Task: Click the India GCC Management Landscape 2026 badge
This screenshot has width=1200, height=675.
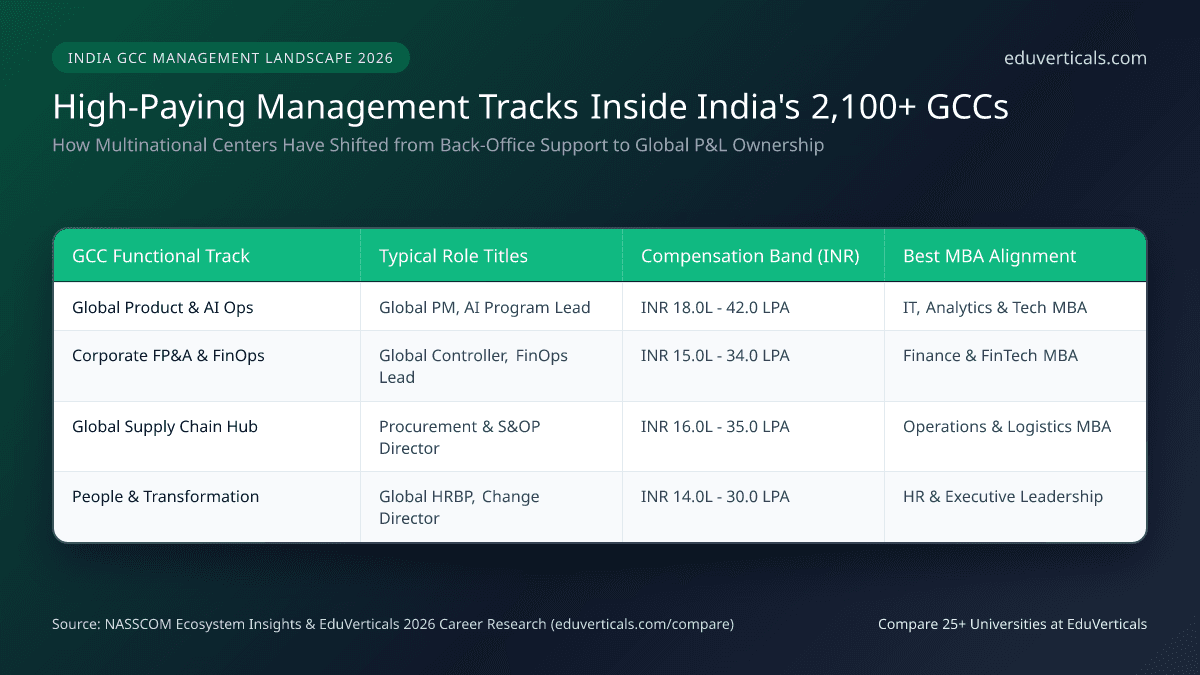Action: [x=231, y=58]
